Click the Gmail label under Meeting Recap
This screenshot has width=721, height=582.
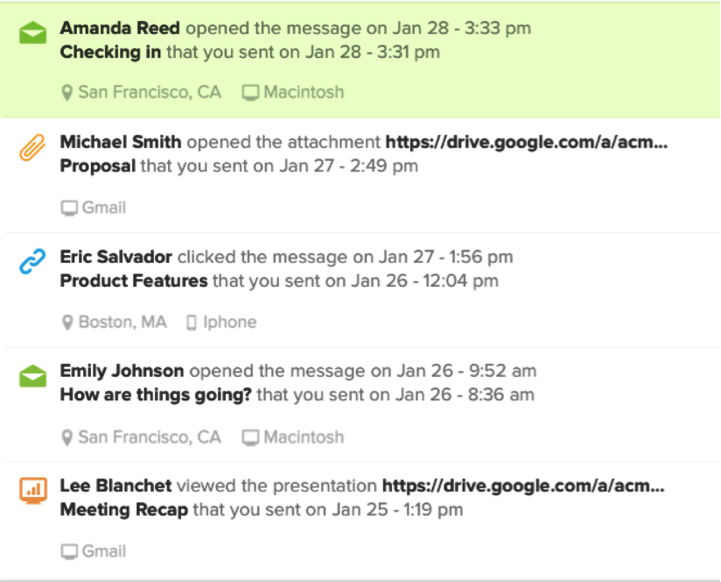pyautogui.click(x=104, y=551)
